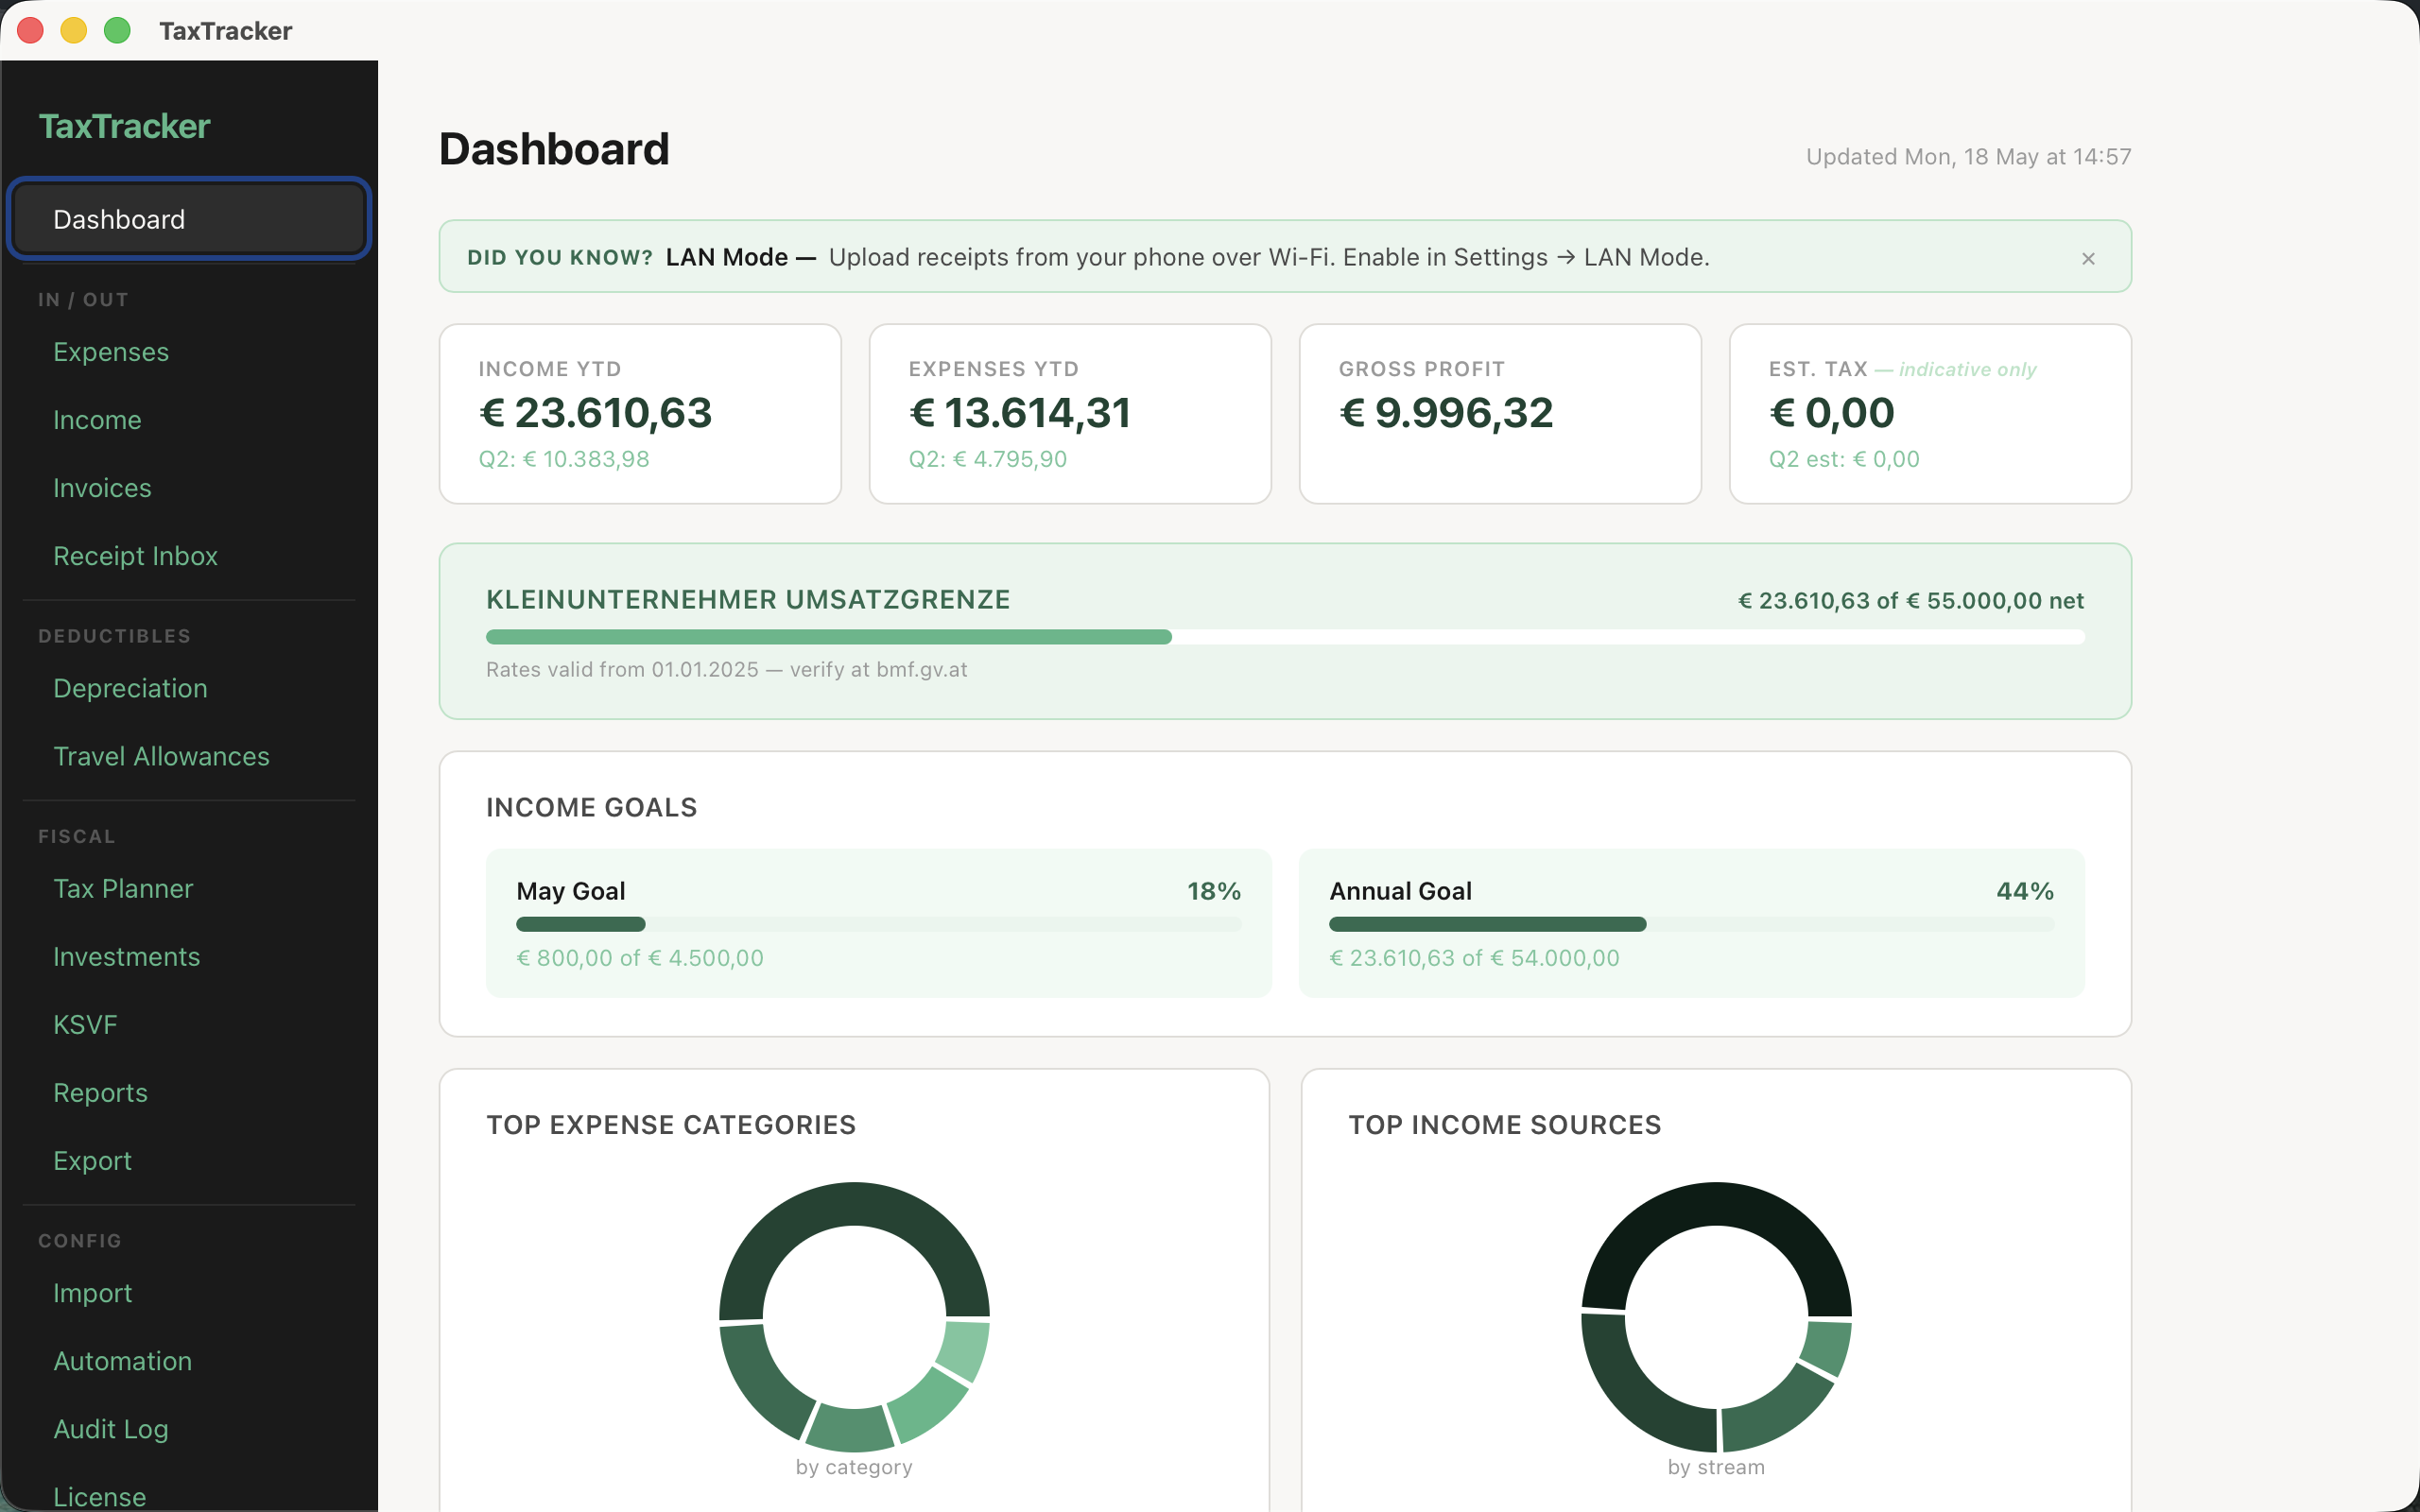Click the May Goal progress bar
Viewport: 2420px width, 1512px height.
(878, 924)
